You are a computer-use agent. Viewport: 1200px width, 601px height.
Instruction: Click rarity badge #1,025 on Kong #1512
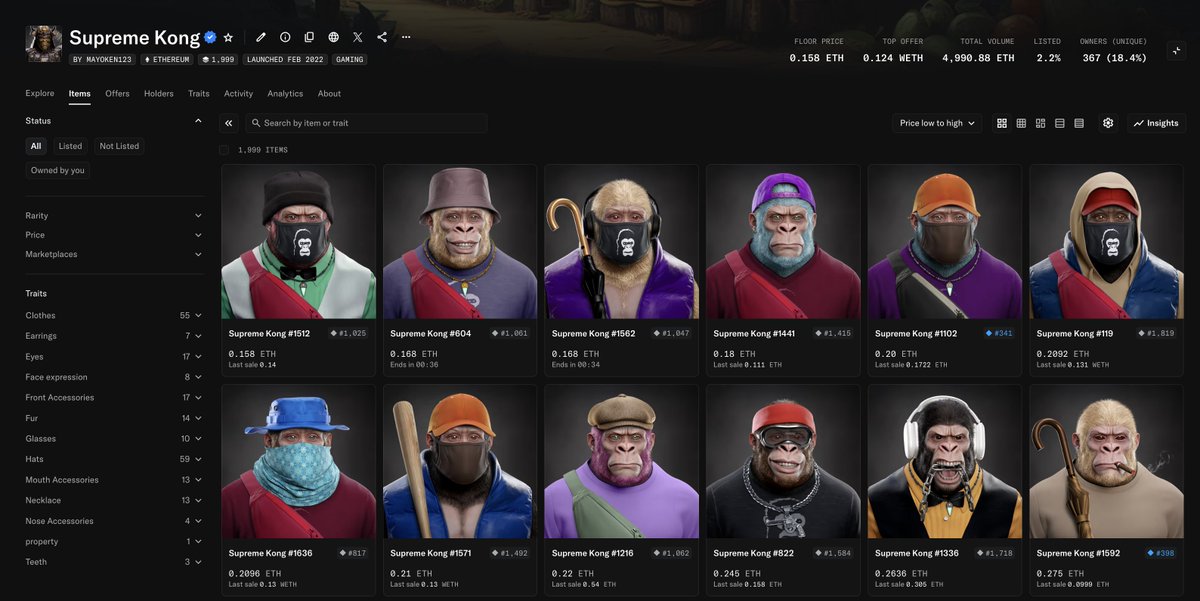click(x=348, y=333)
